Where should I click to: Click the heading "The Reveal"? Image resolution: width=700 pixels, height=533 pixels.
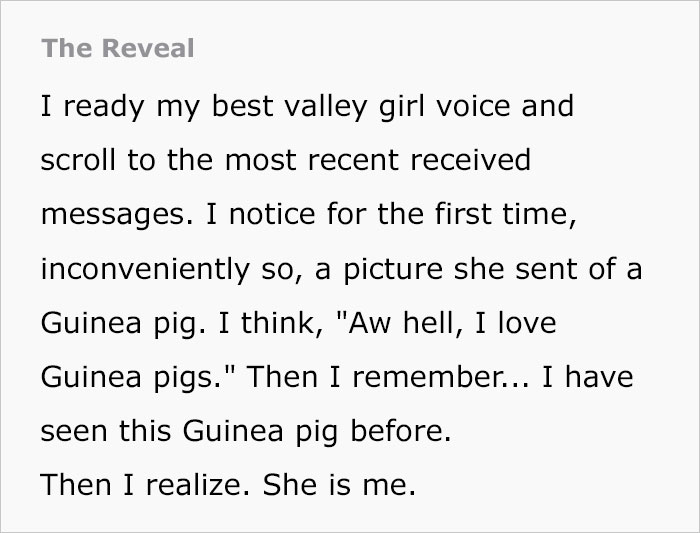click(120, 50)
